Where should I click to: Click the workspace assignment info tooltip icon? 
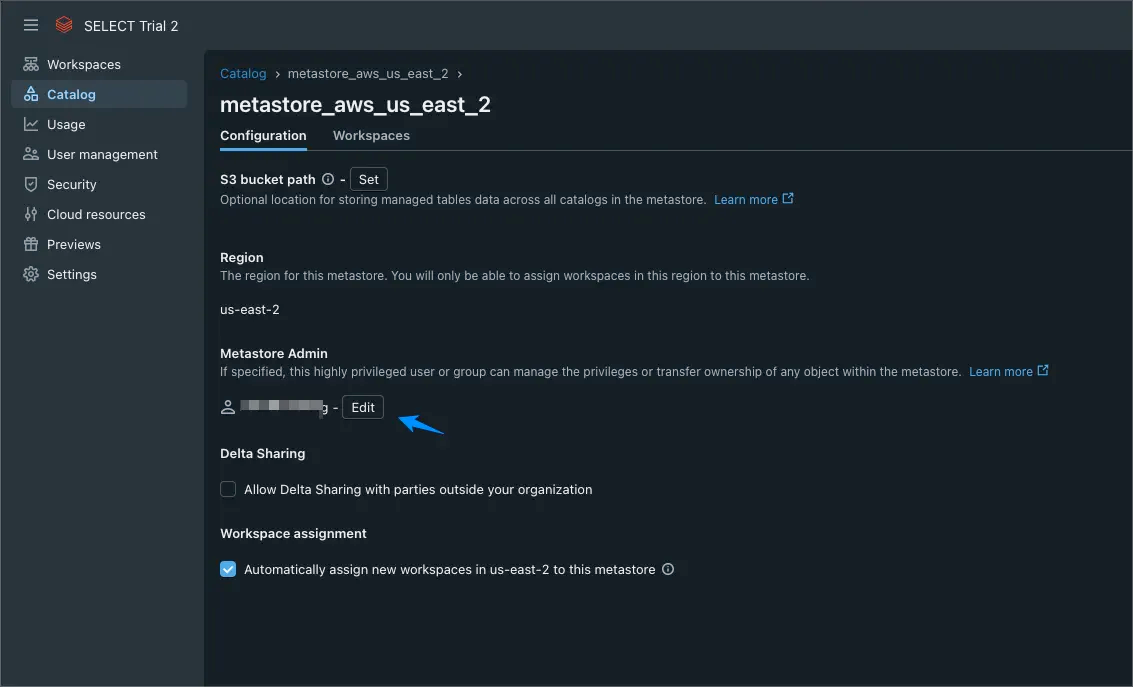[x=668, y=568]
